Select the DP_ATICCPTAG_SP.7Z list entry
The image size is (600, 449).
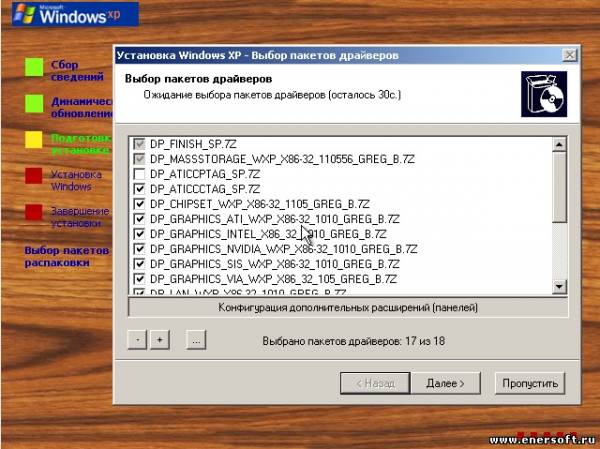tap(205, 174)
